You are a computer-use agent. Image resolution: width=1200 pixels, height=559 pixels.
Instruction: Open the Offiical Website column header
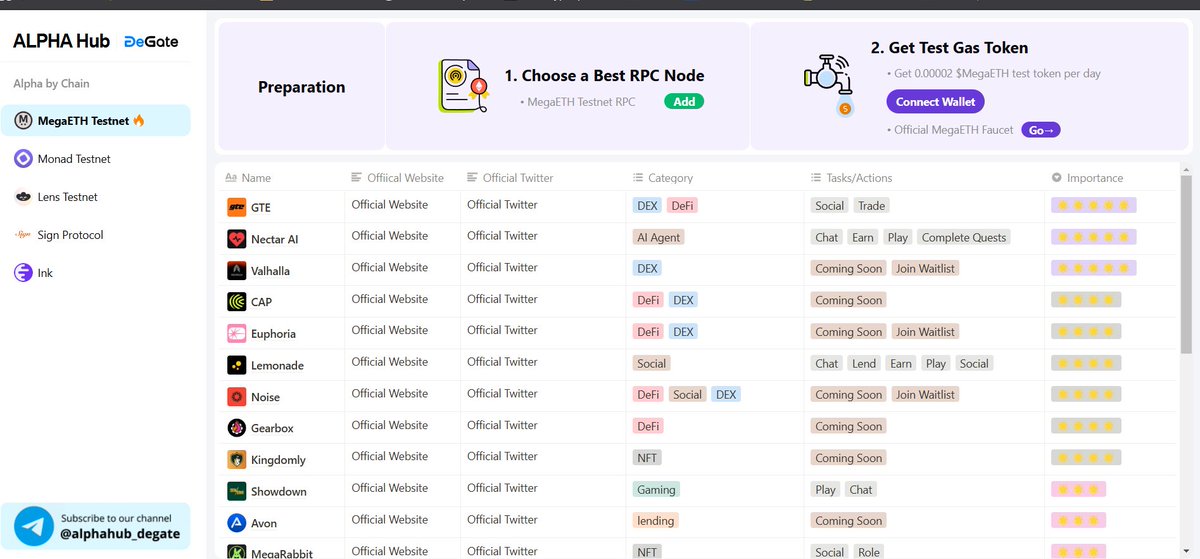398,178
